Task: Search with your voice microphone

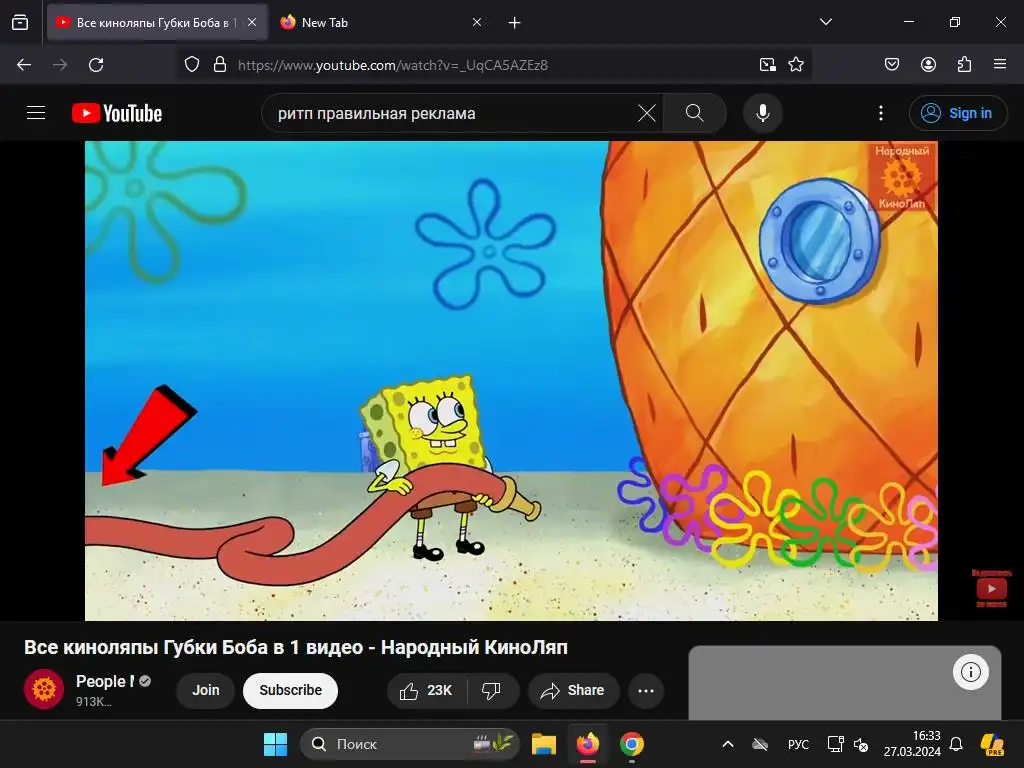Action: pos(762,113)
